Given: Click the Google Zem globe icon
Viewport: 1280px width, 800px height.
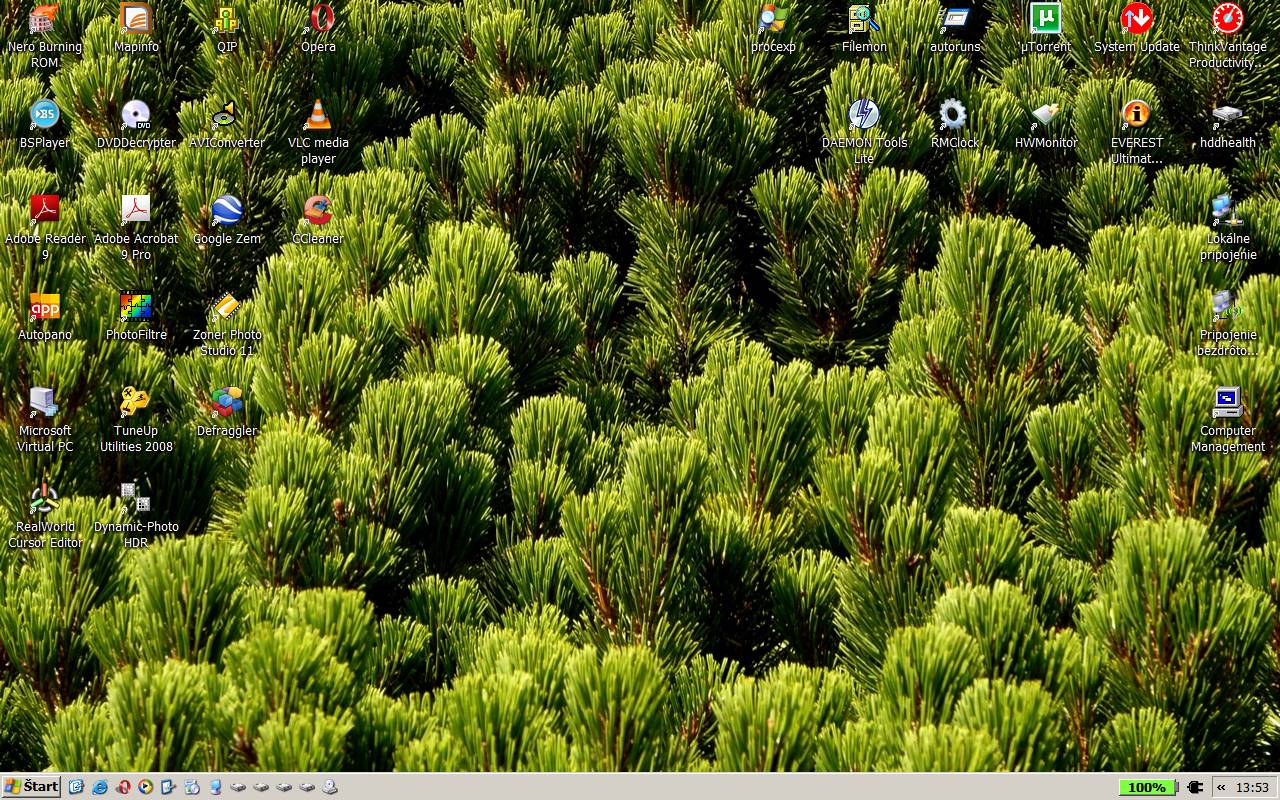Looking at the screenshot, I should [x=227, y=211].
